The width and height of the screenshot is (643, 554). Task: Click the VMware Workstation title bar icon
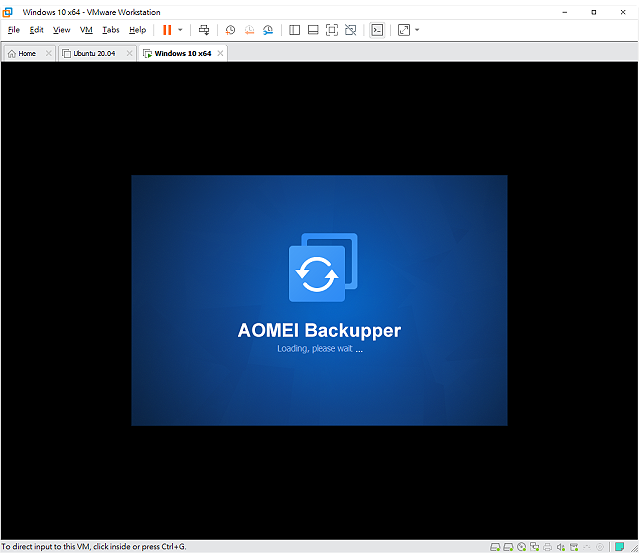pyautogui.click(x=7, y=12)
